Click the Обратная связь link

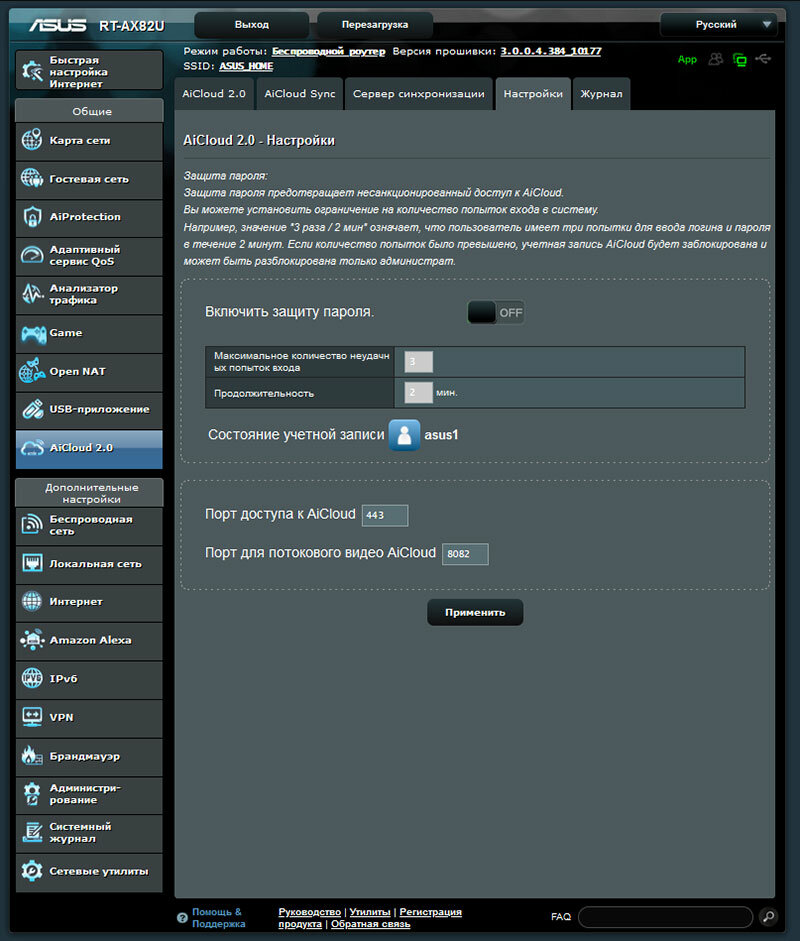pyautogui.click(x=370, y=924)
